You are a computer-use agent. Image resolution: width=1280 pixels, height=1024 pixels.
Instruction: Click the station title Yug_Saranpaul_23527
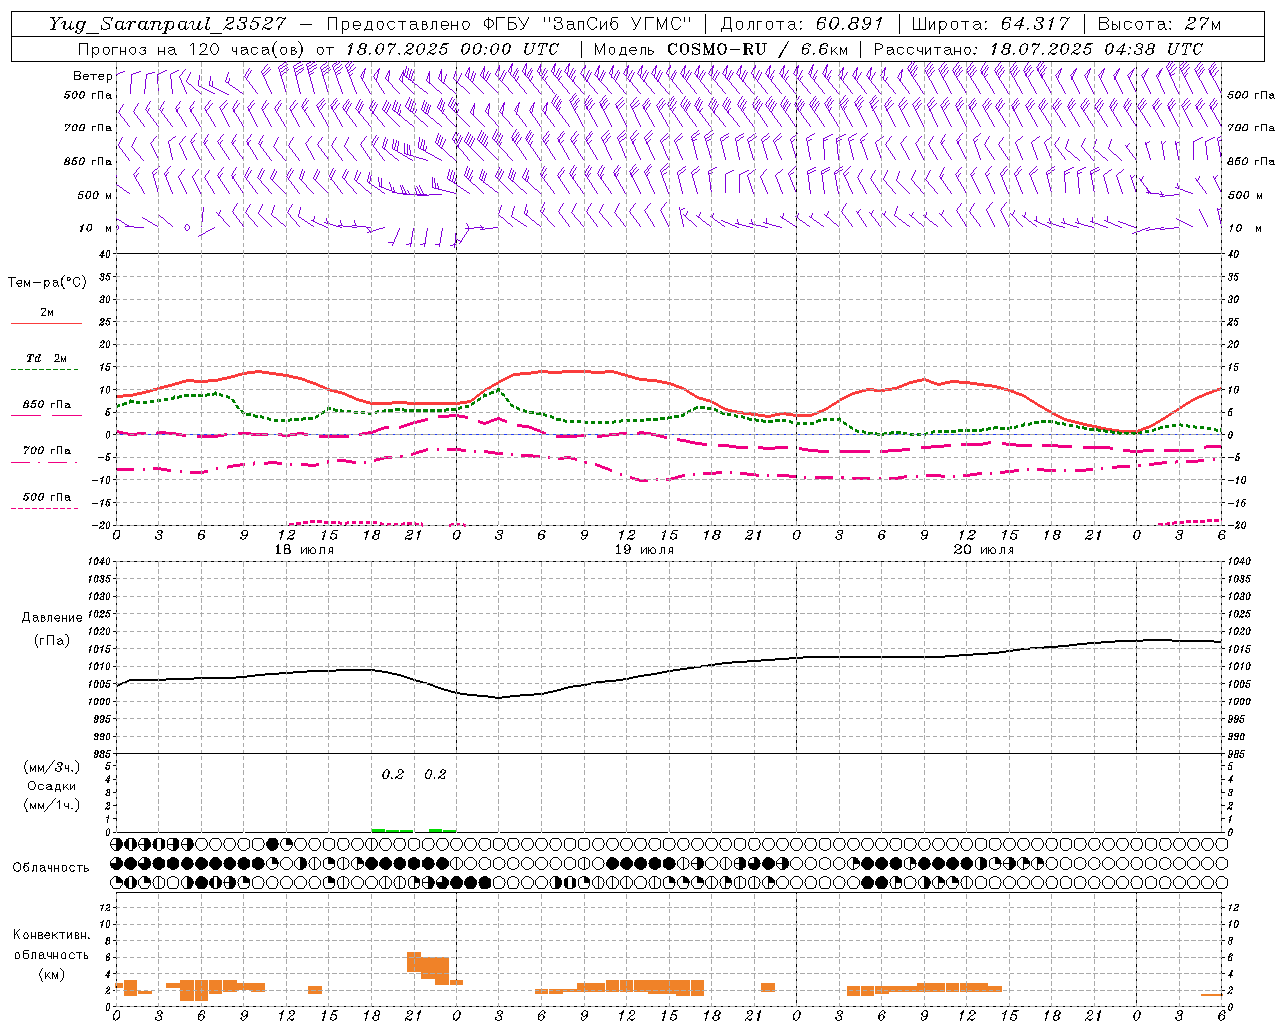[170, 24]
